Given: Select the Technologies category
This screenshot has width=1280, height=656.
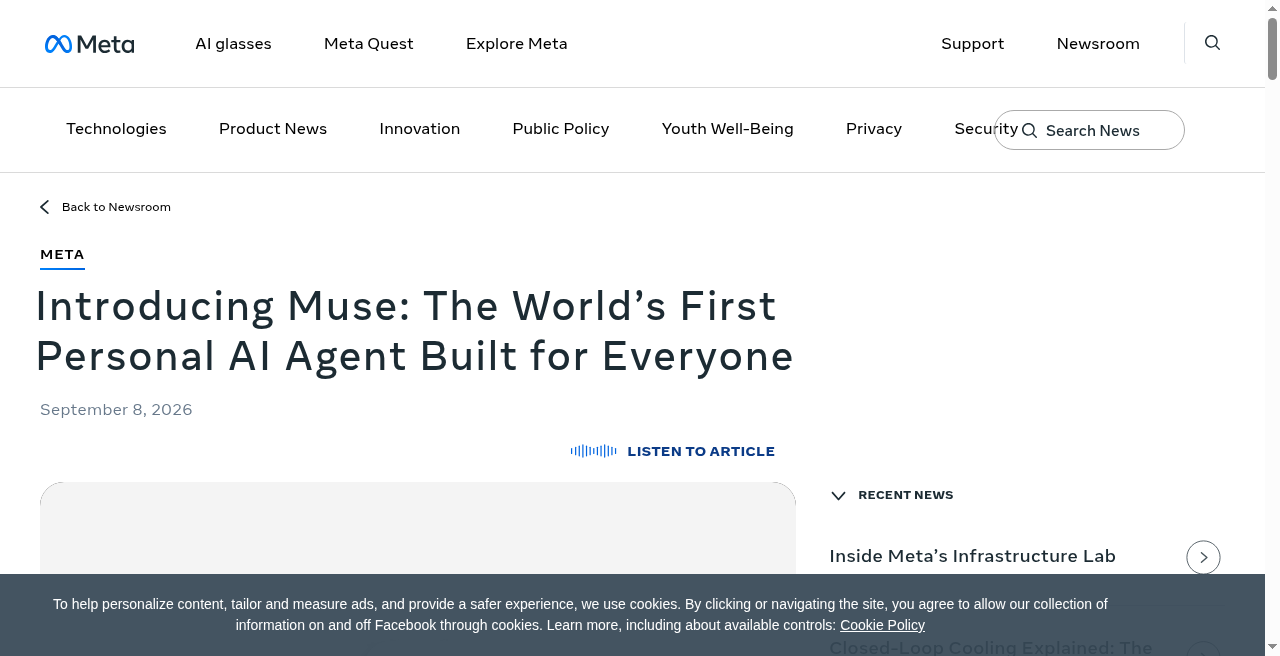Looking at the screenshot, I should [116, 129].
